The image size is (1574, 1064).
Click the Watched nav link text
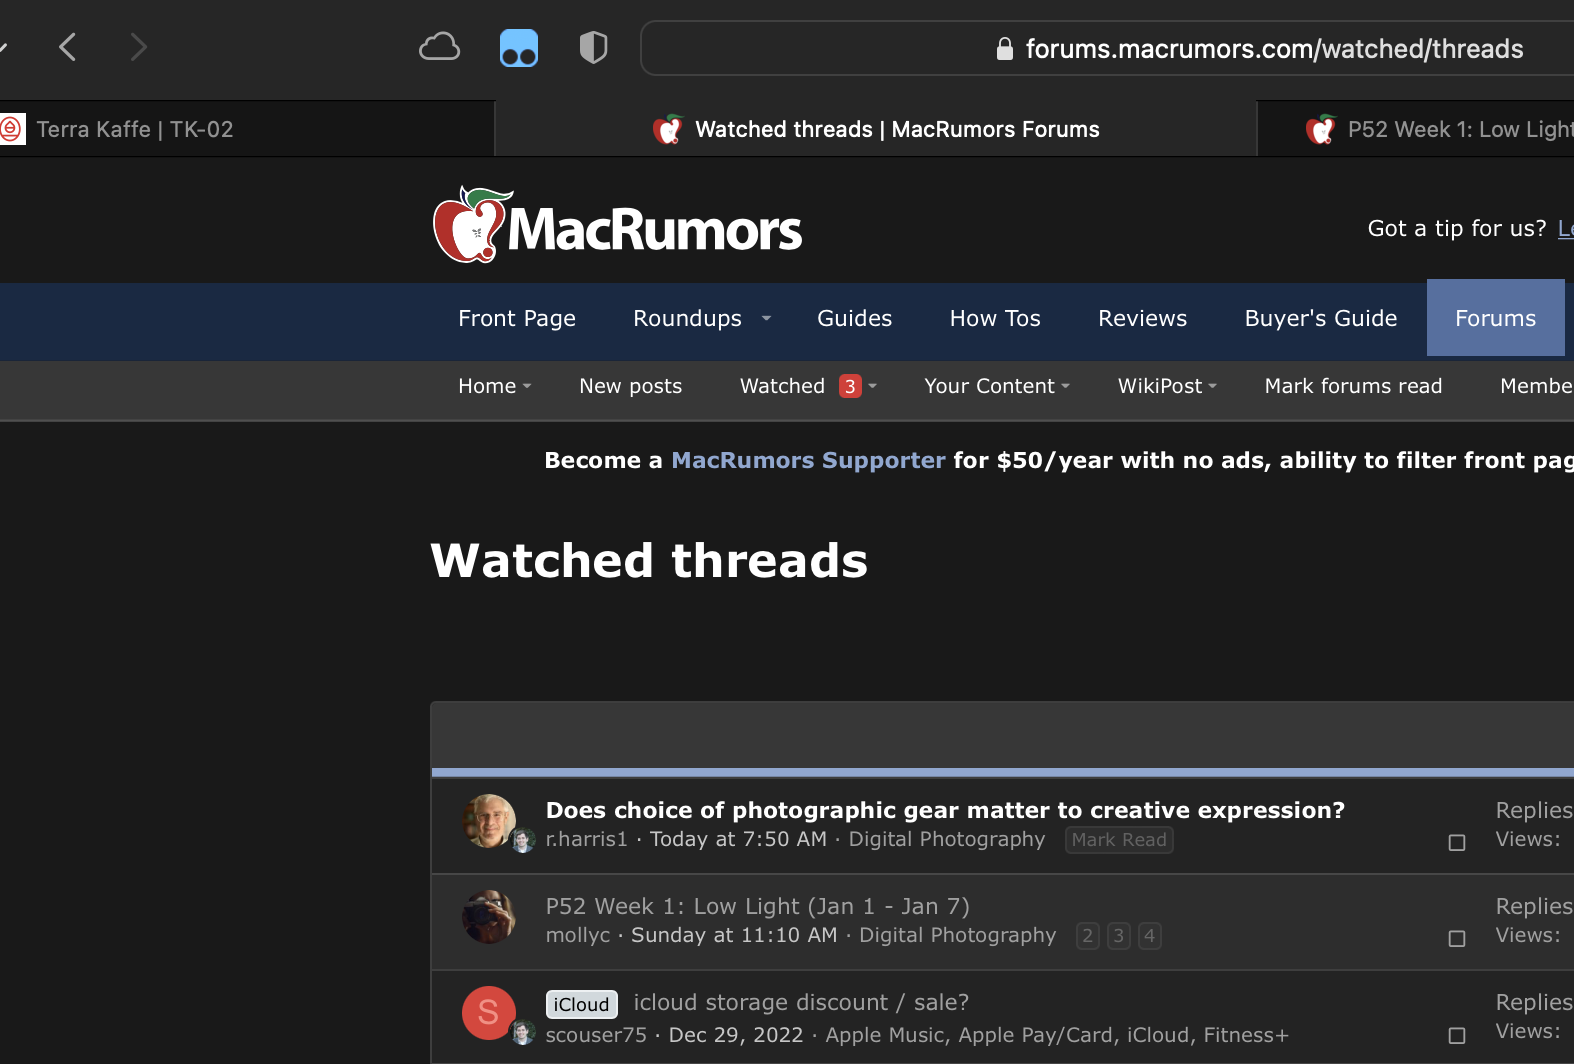(x=782, y=386)
